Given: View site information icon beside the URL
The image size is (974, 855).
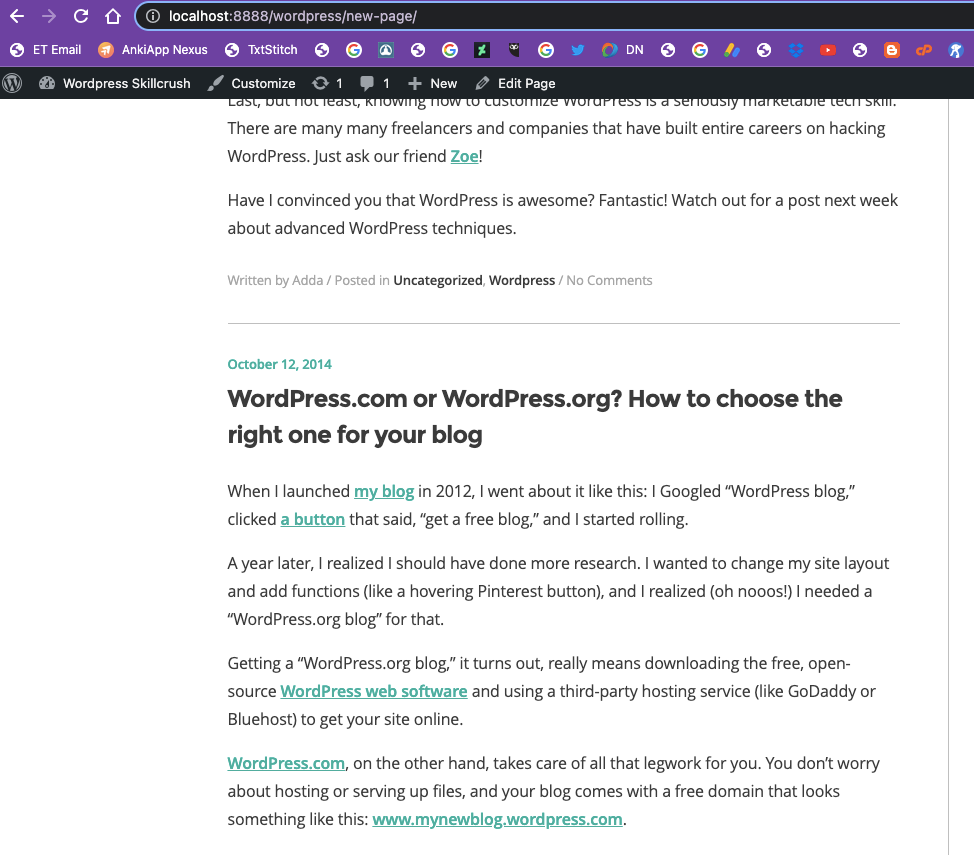Looking at the screenshot, I should pos(153,16).
